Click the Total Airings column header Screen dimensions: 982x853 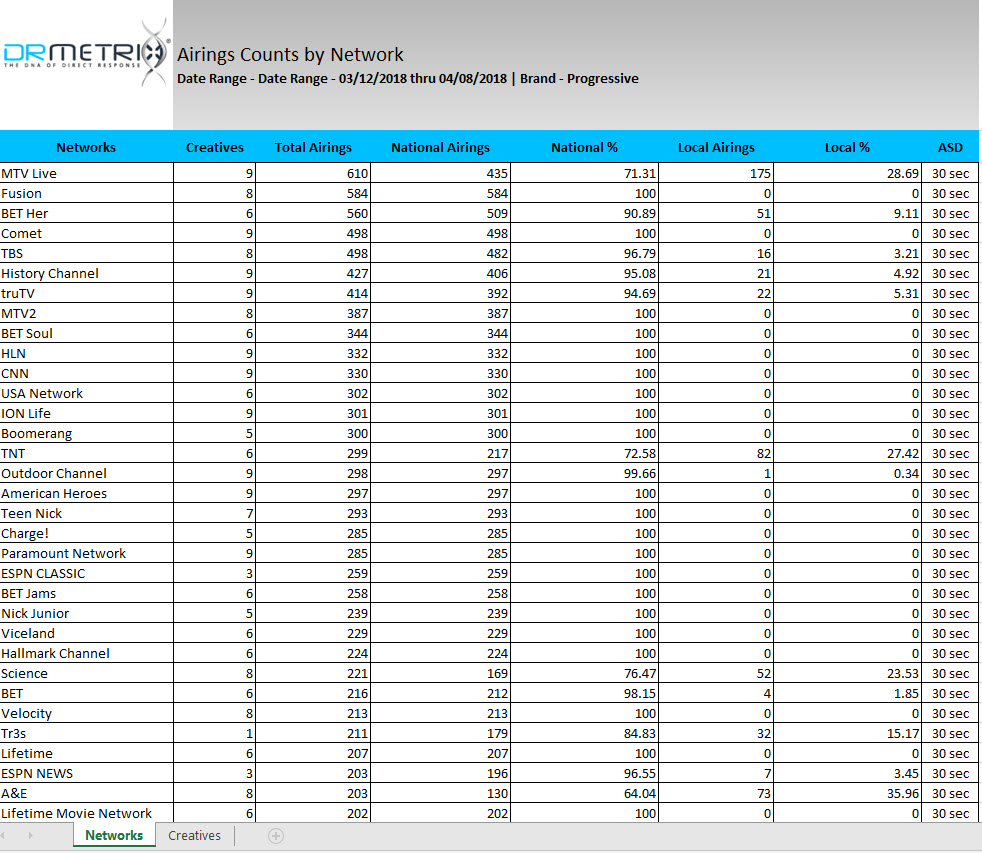tap(313, 147)
